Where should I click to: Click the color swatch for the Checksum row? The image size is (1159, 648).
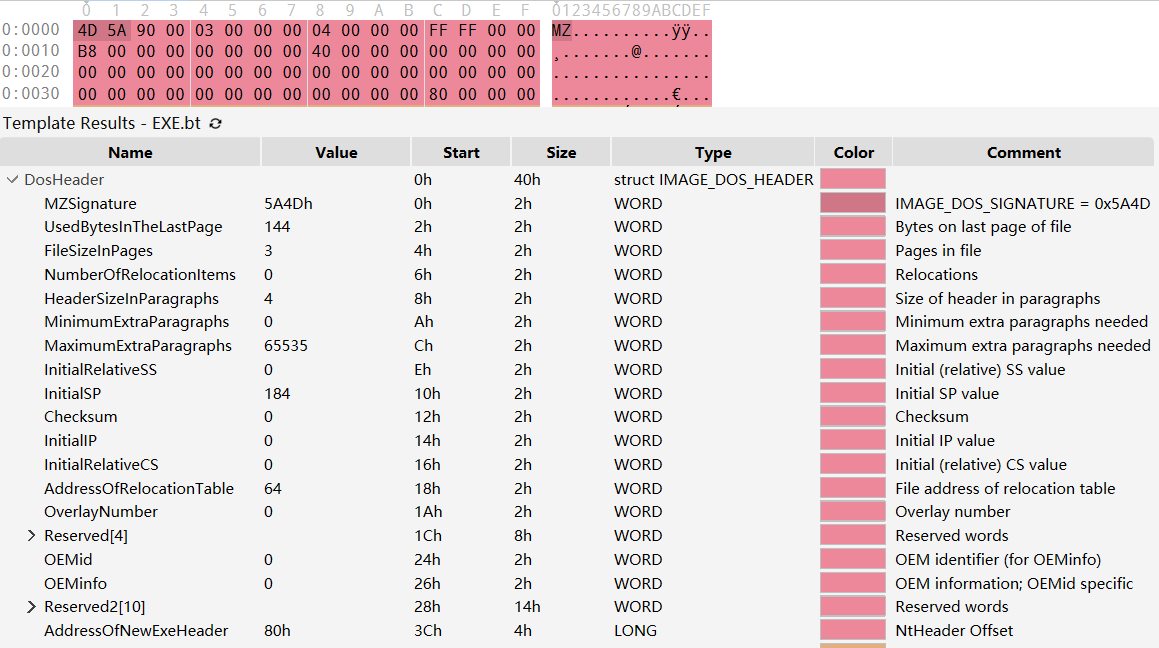pos(852,417)
